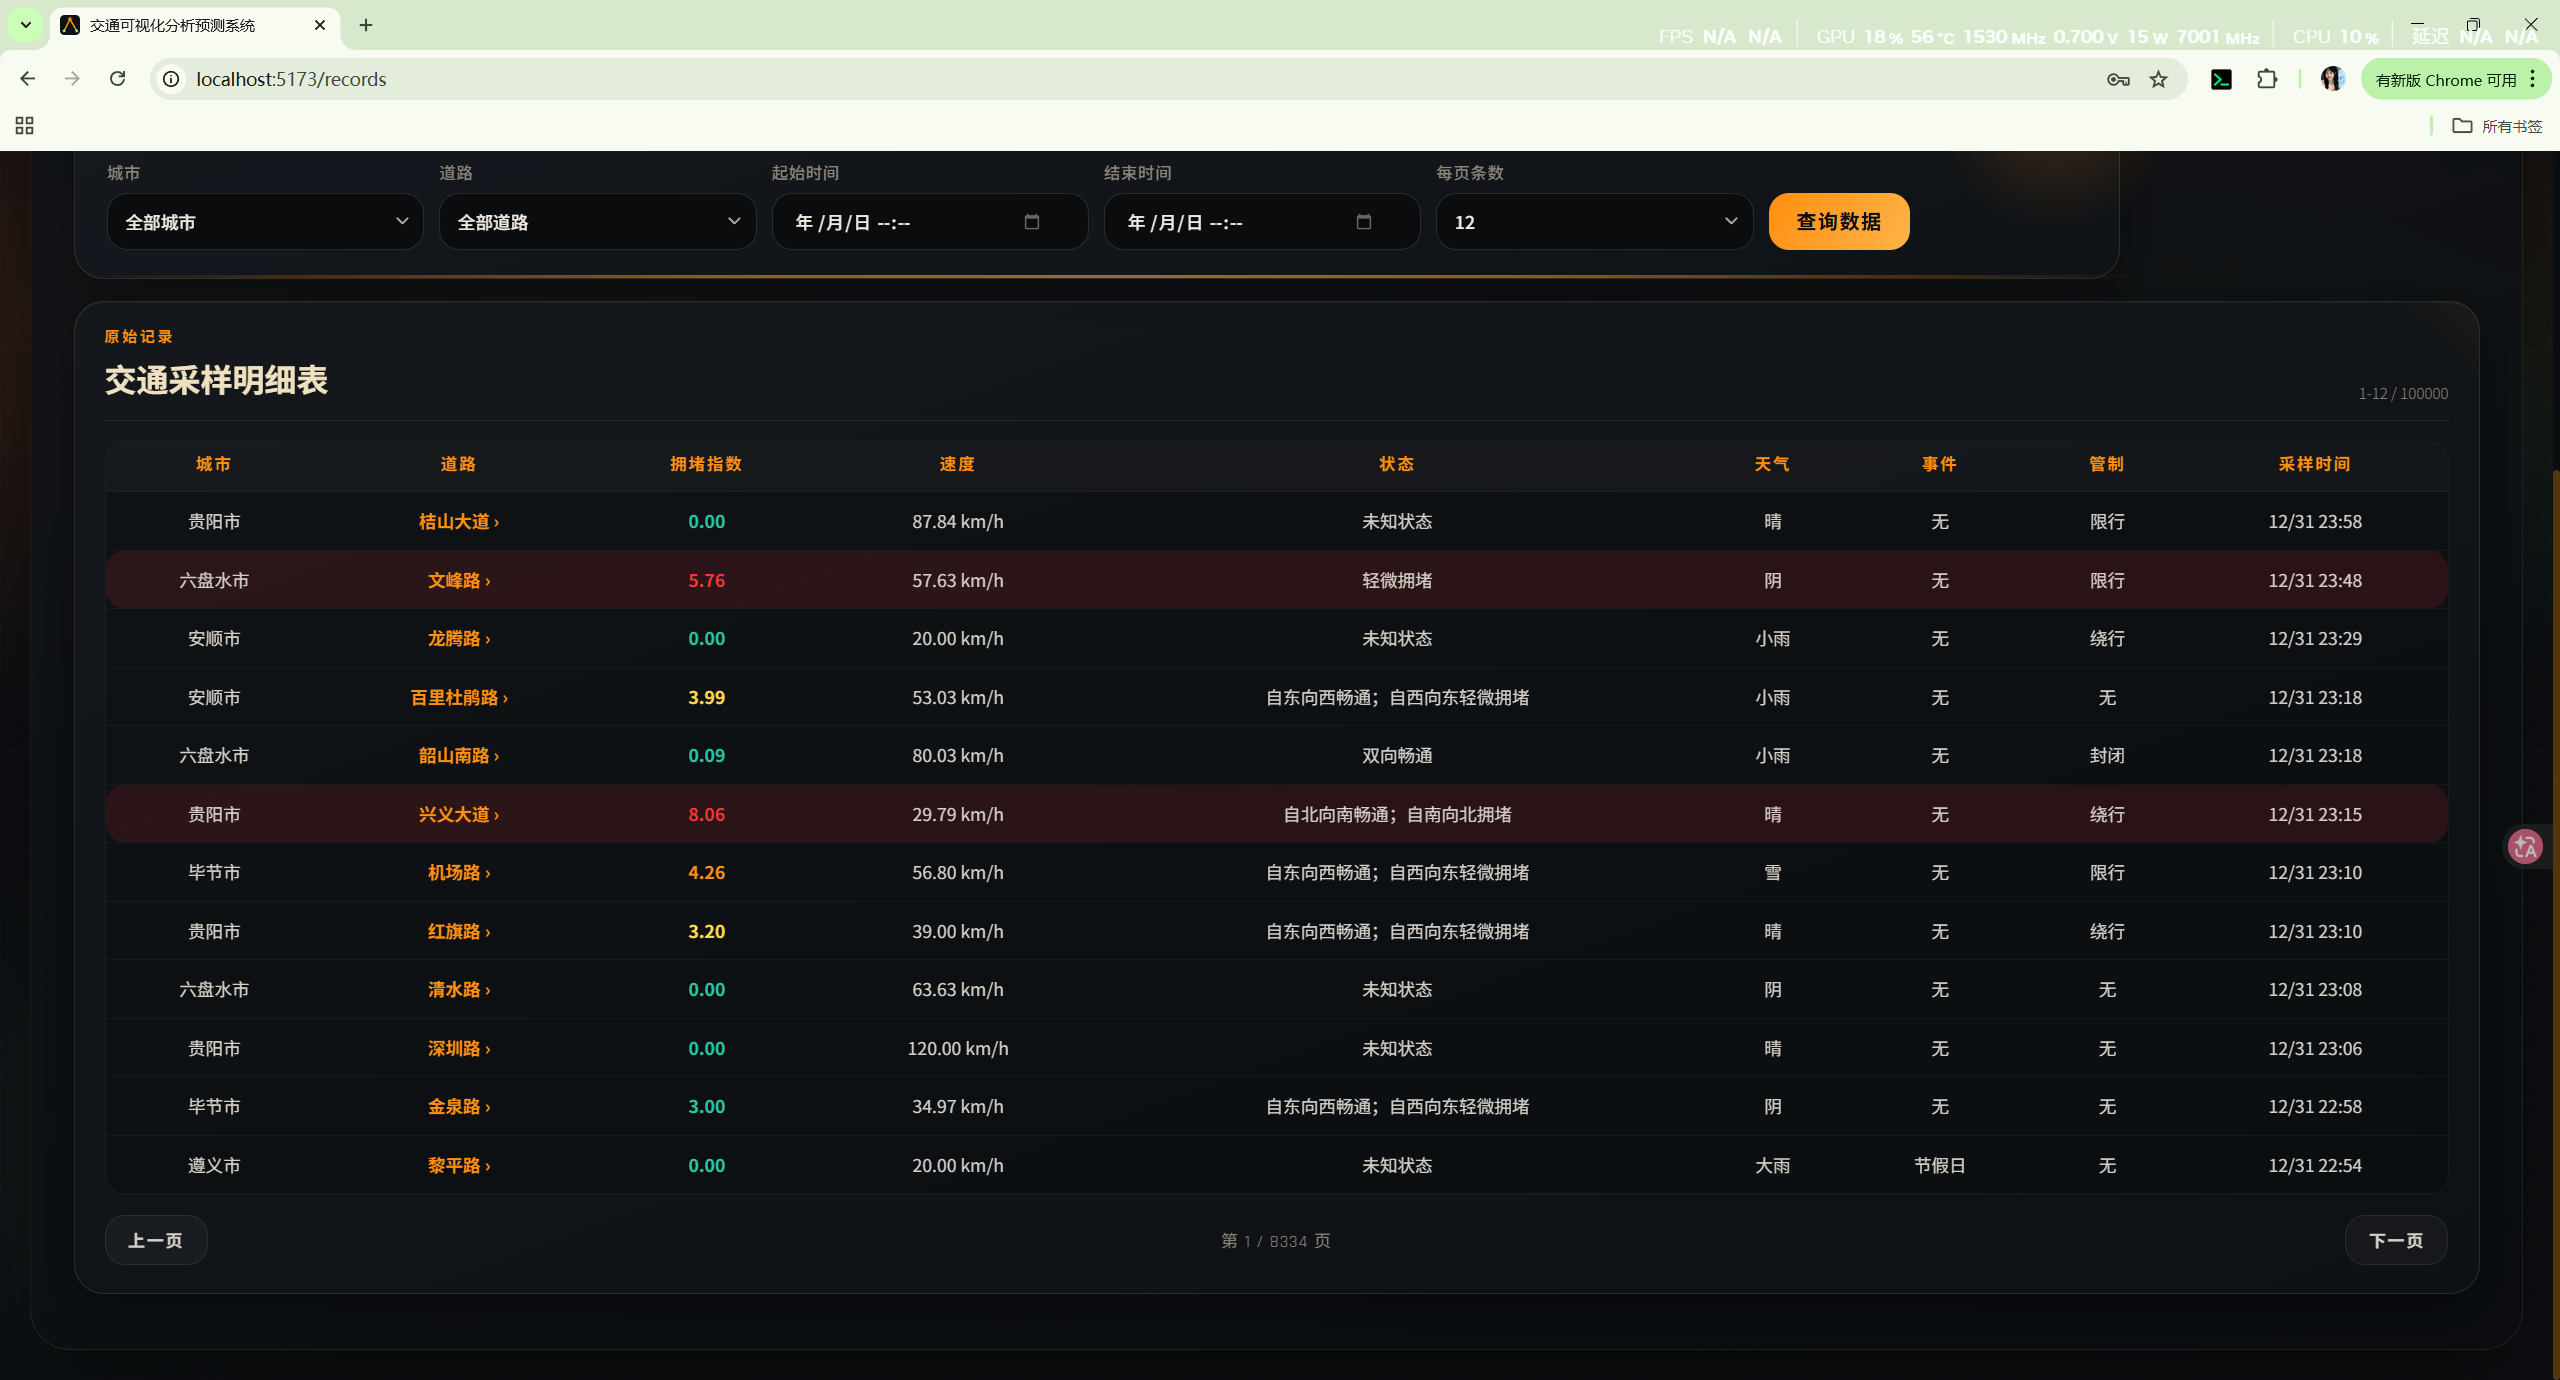This screenshot has width=2560, height=1380.
Task: Bookmark this page with star icon
Action: tap(2159, 80)
